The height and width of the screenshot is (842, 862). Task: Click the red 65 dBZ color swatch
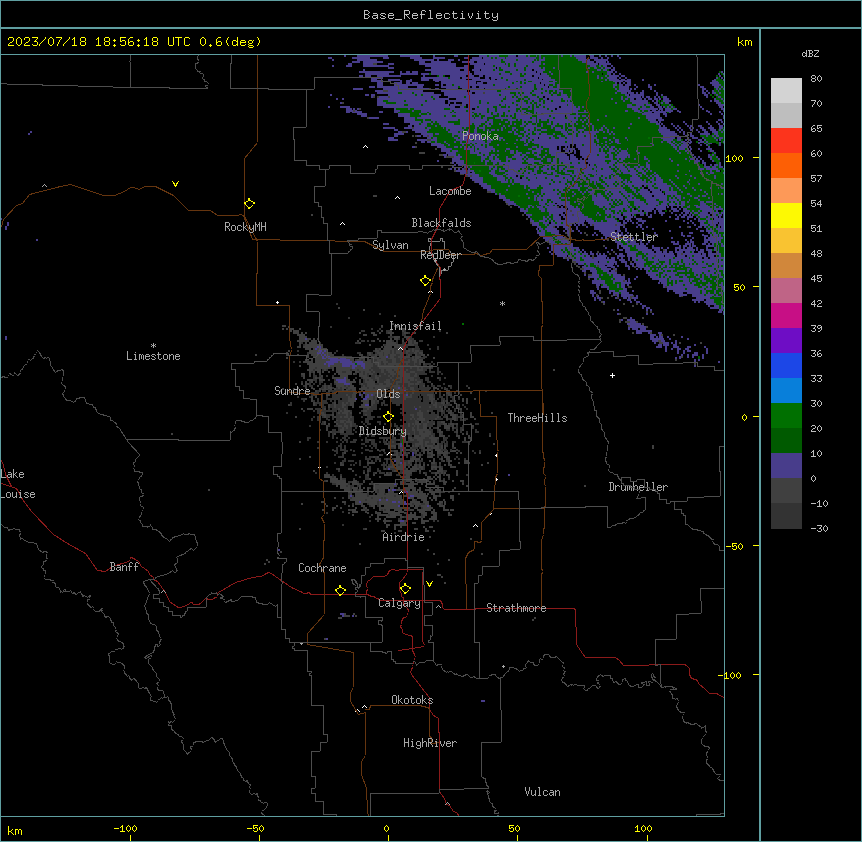(x=786, y=140)
